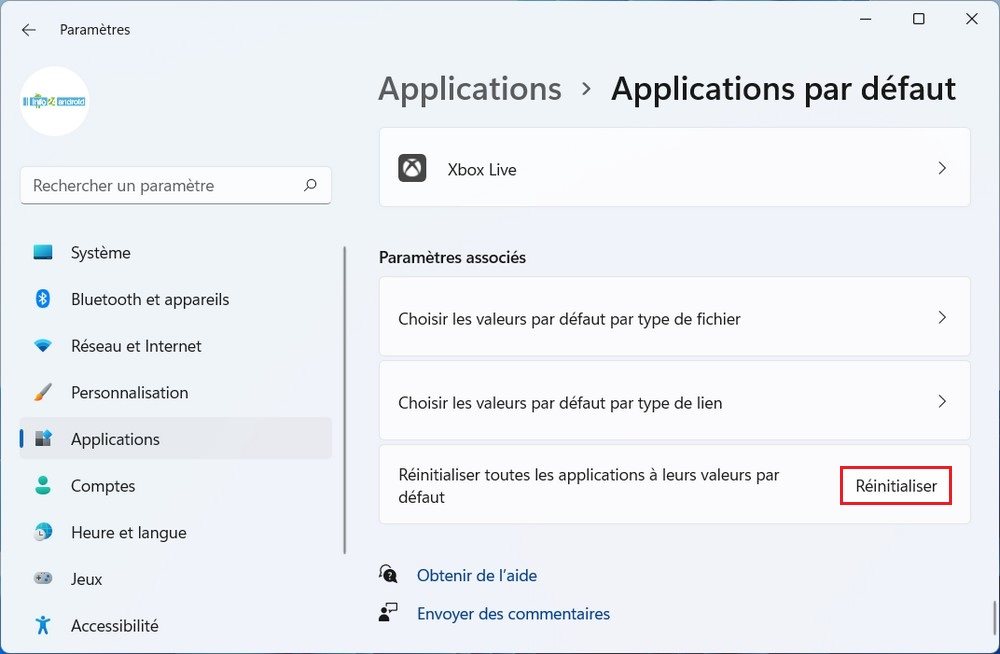1000x654 pixels.
Task: Select Applications in the sidebar
Action: [115, 439]
